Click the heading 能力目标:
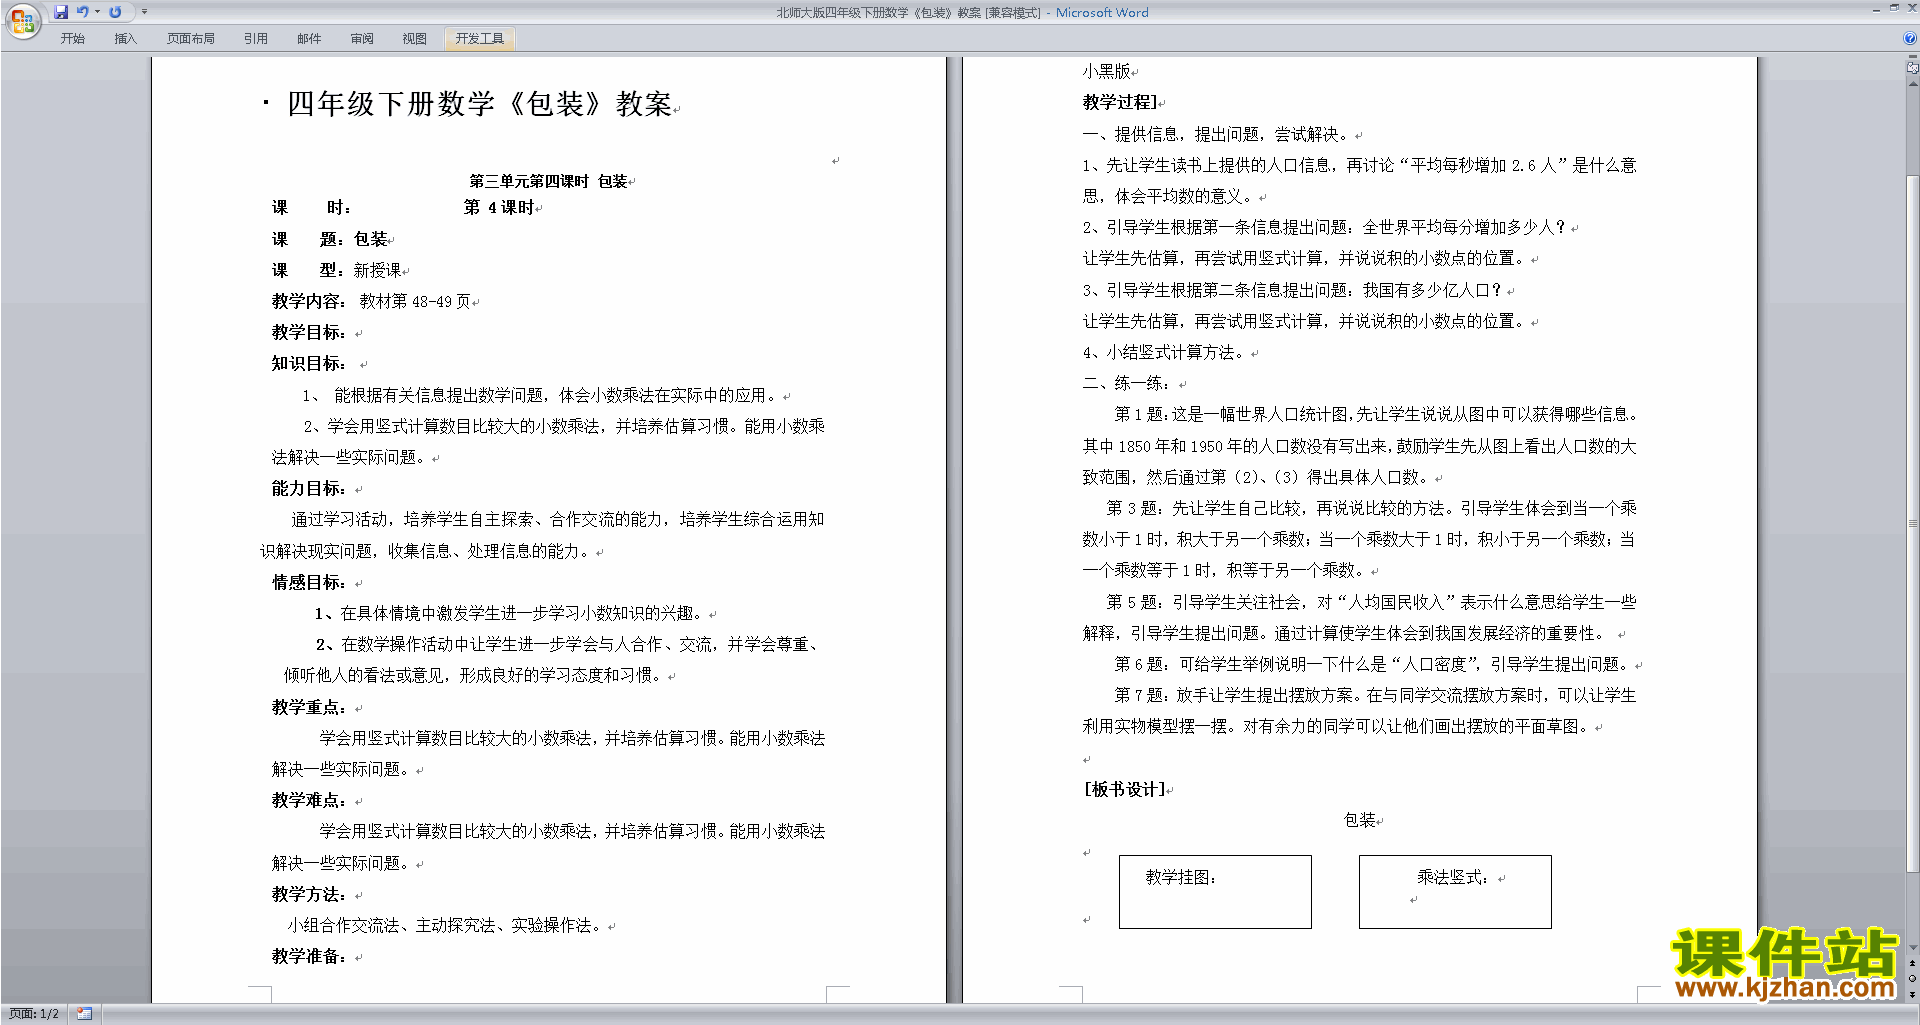This screenshot has width=1920, height=1025. 309,488
